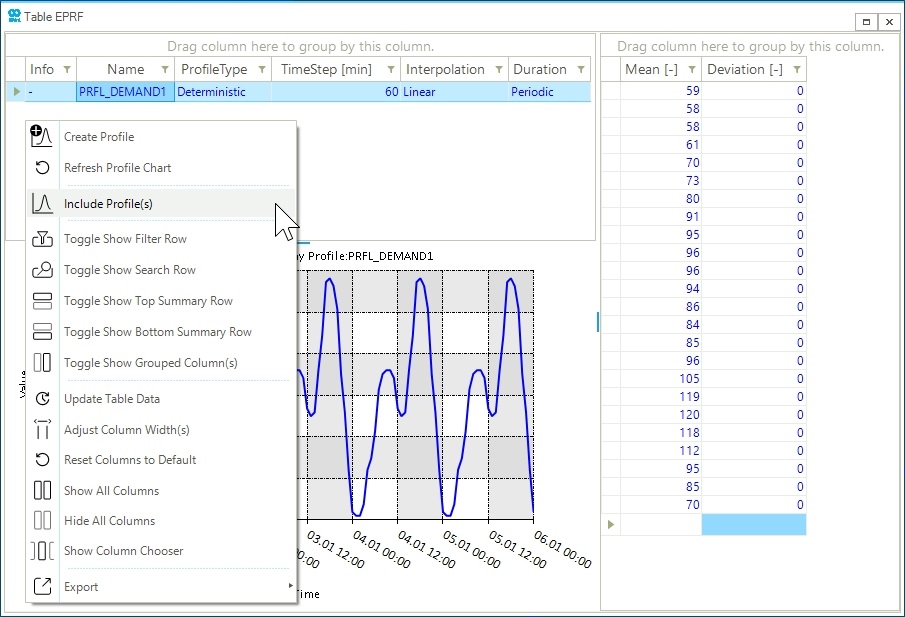Click the Show All Columns icon
Viewport: 905px width, 617px height.
(x=42, y=491)
